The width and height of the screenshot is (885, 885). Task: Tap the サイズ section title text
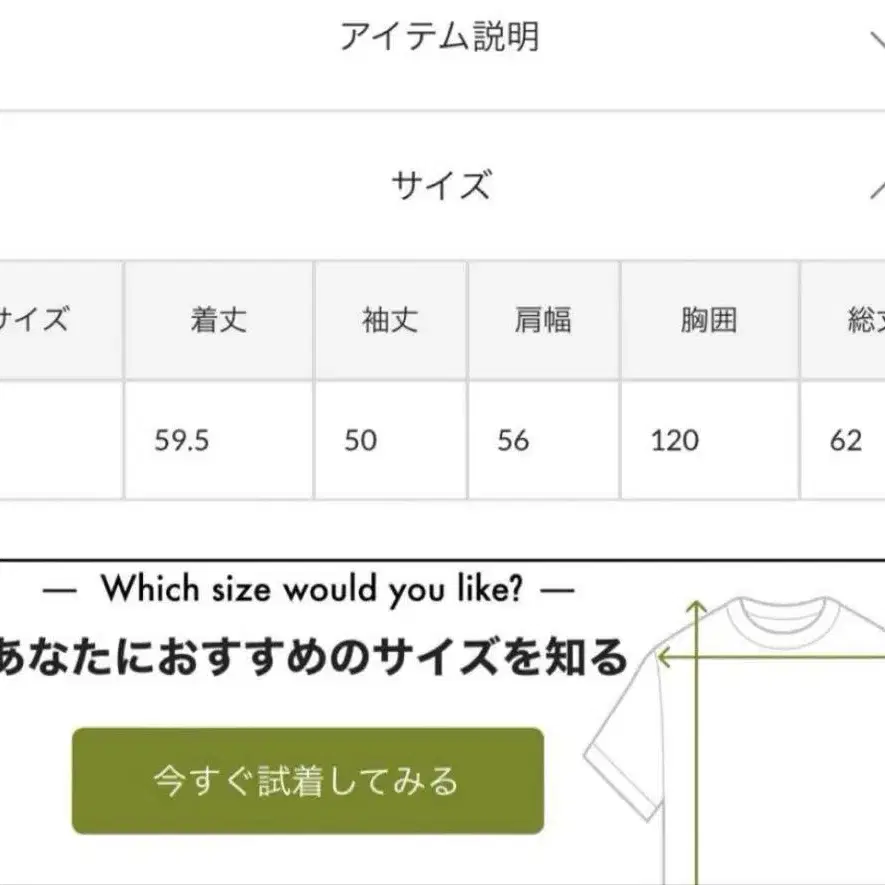point(441,187)
